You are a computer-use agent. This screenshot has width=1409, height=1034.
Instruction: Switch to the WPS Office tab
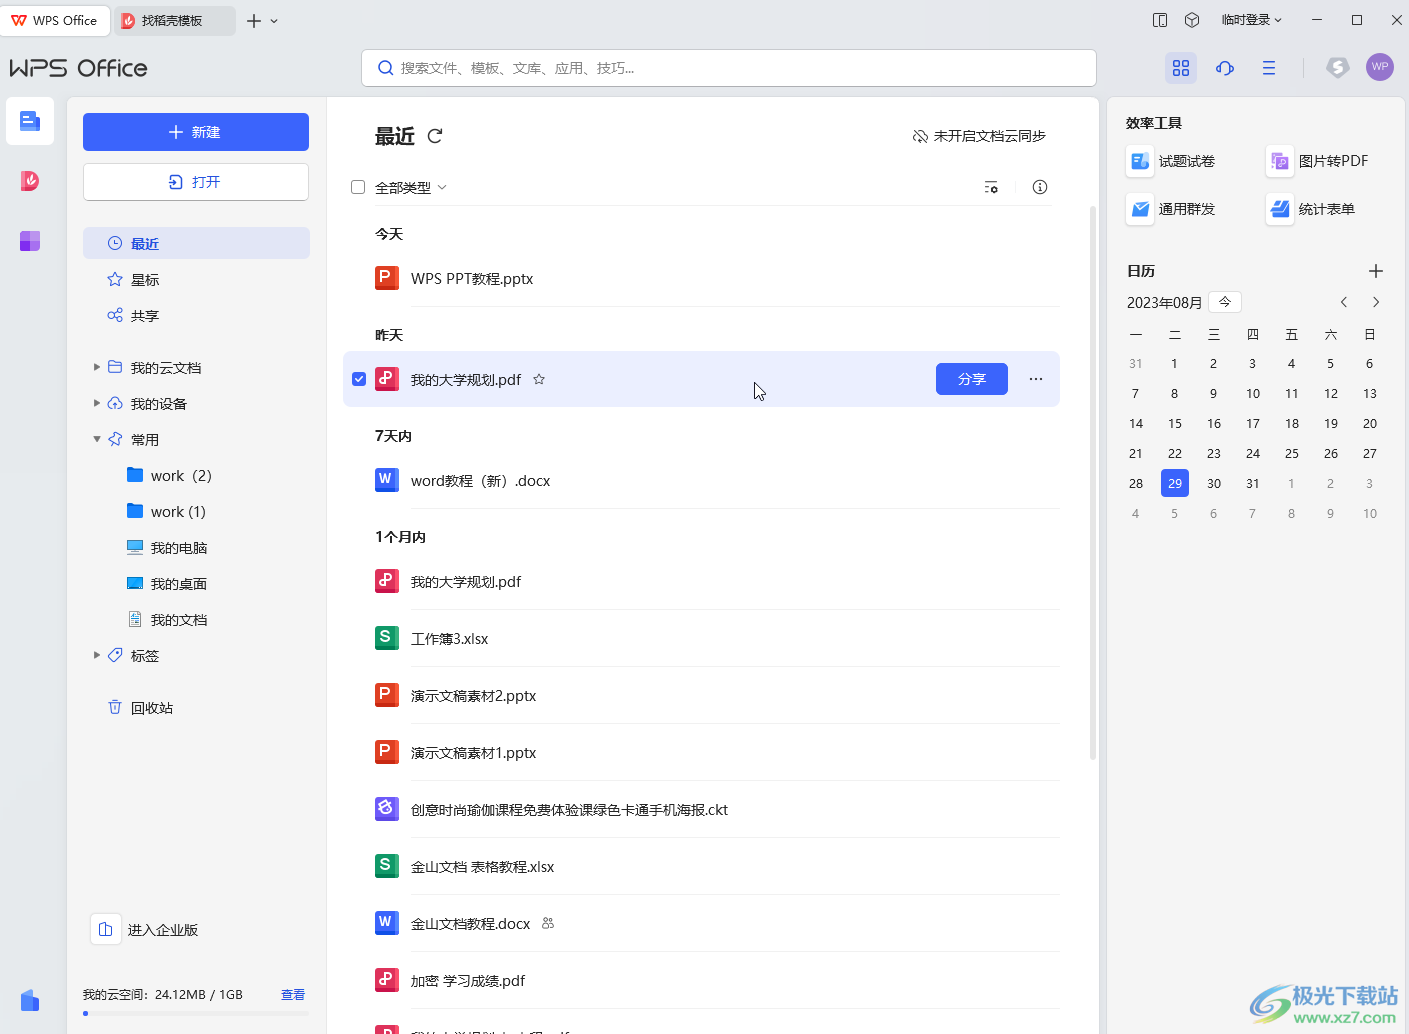pyautogui.click(x=55, y=20)
